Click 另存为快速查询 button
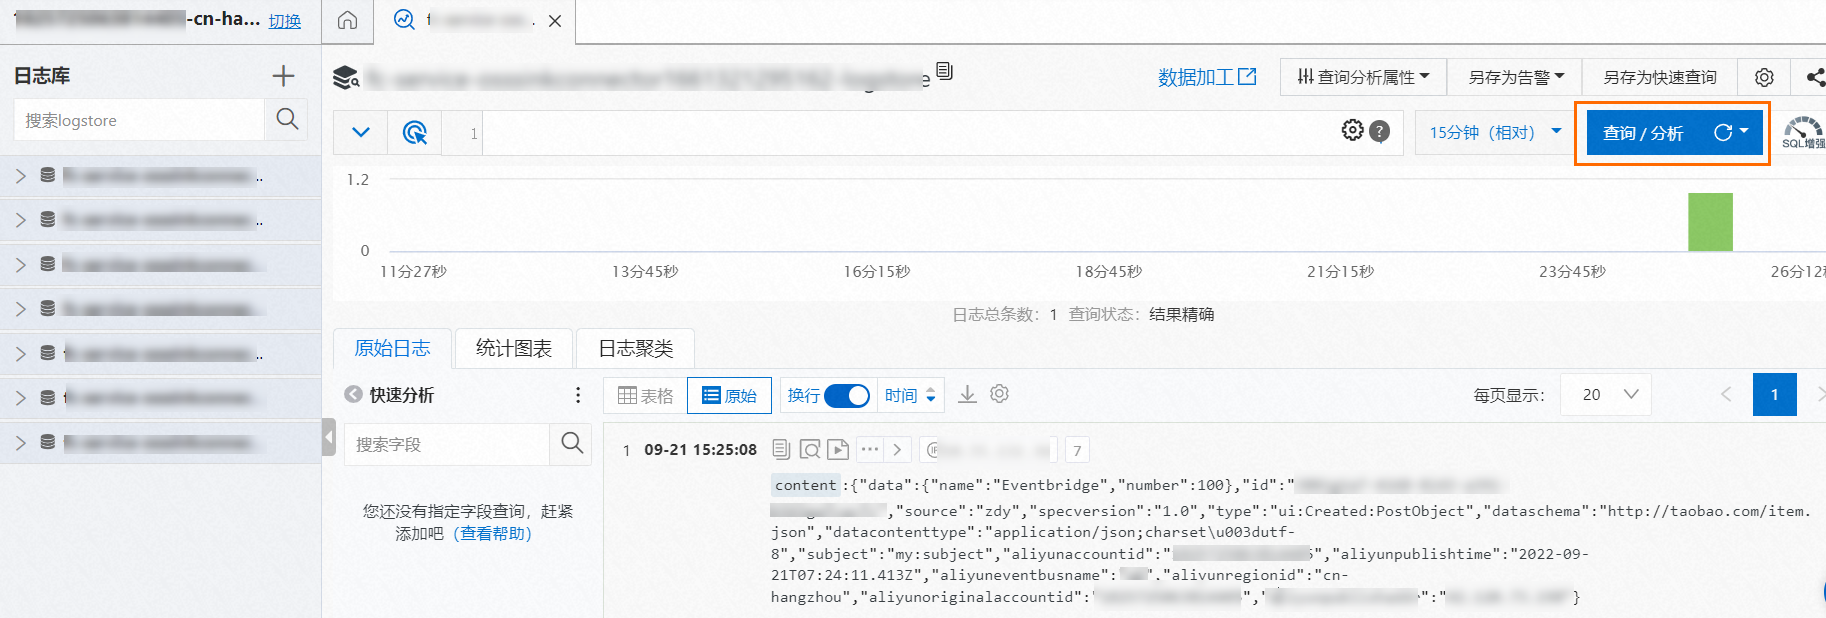The image size is (1826, 618). [x=1659, y=77]
